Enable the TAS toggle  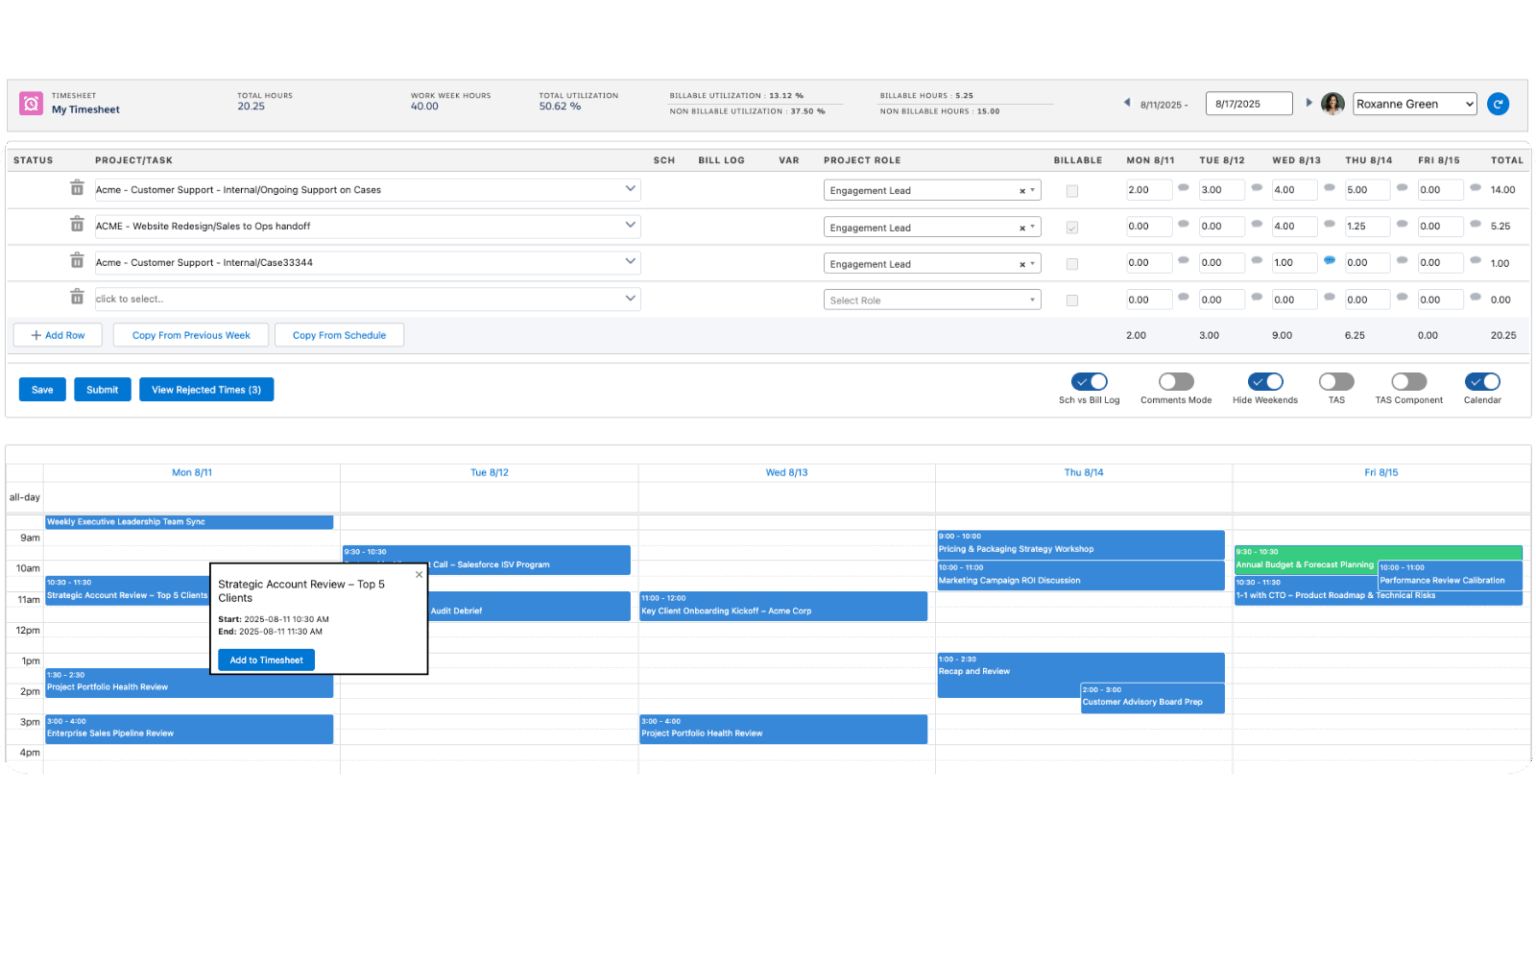(x=1336, y=381)
